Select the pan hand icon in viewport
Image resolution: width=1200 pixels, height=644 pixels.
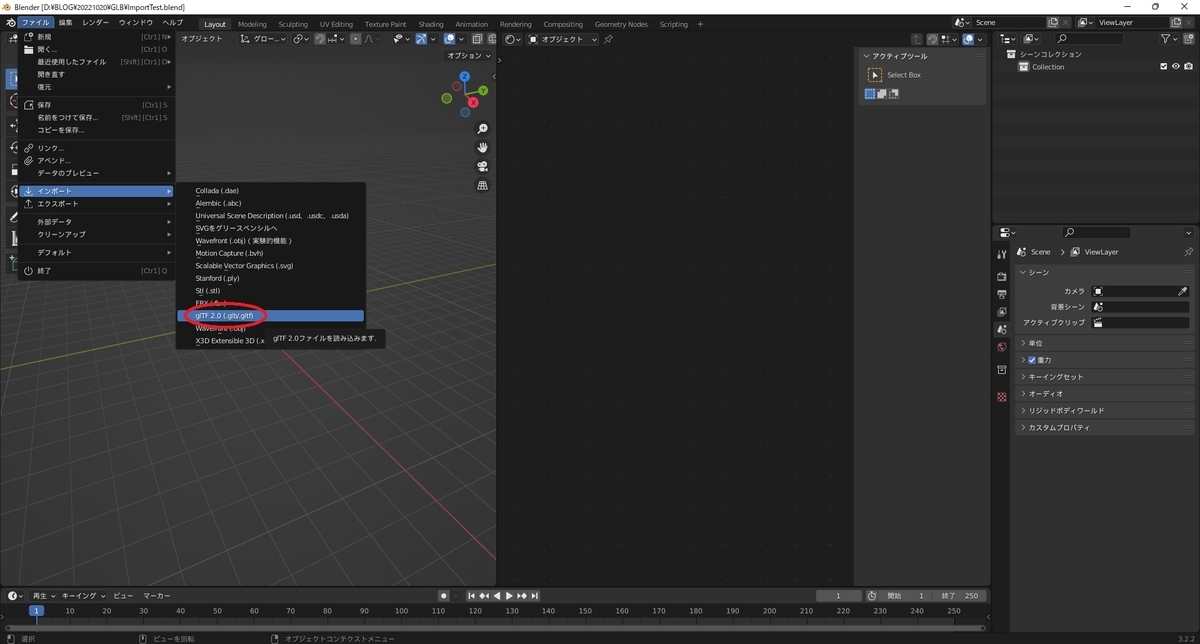[x=482, y=147]
